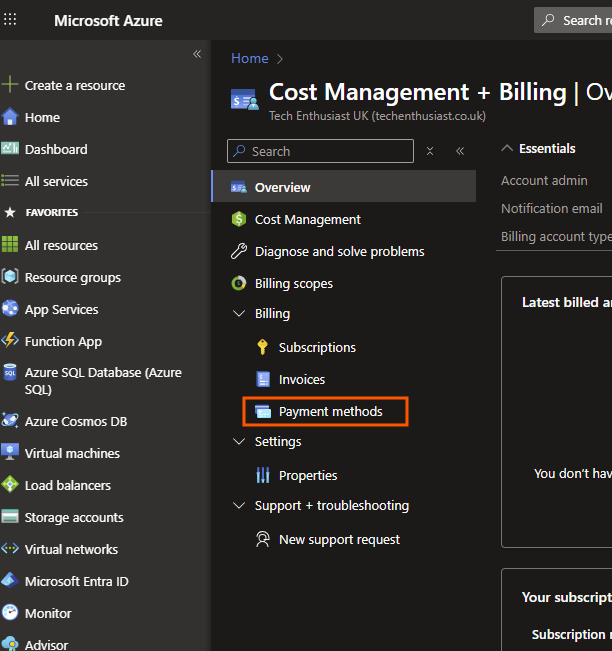The width and height of the screenshot is (612, 651).
Task: Click the Cost Management + Billing header icon
Action: [x=244, y=99]
